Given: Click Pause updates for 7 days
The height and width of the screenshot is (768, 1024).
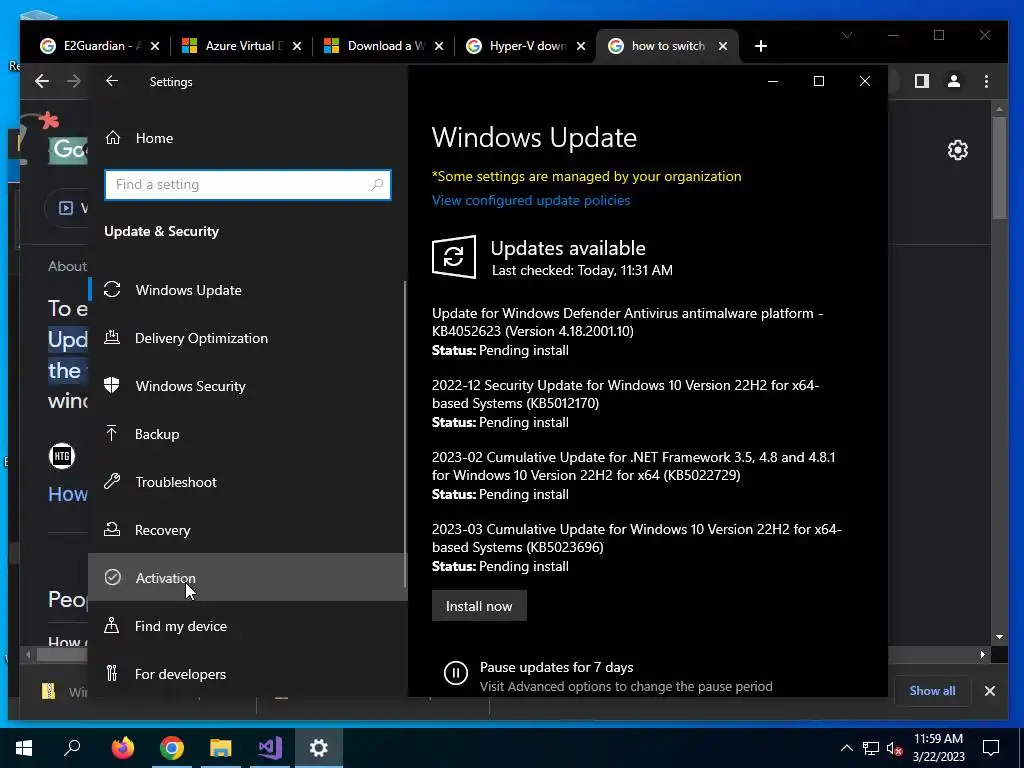Looking at the screenshot, I should click(556, 667).
